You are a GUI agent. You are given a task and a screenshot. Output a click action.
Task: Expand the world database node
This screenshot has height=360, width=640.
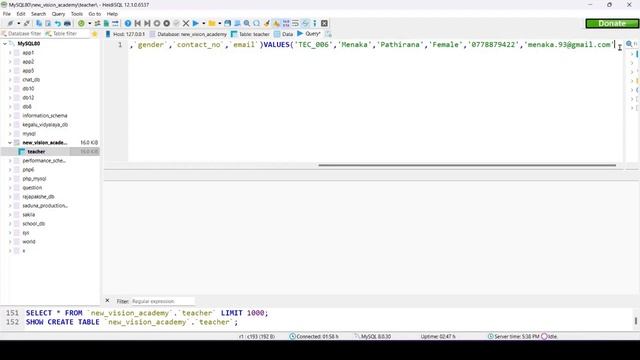10,242
